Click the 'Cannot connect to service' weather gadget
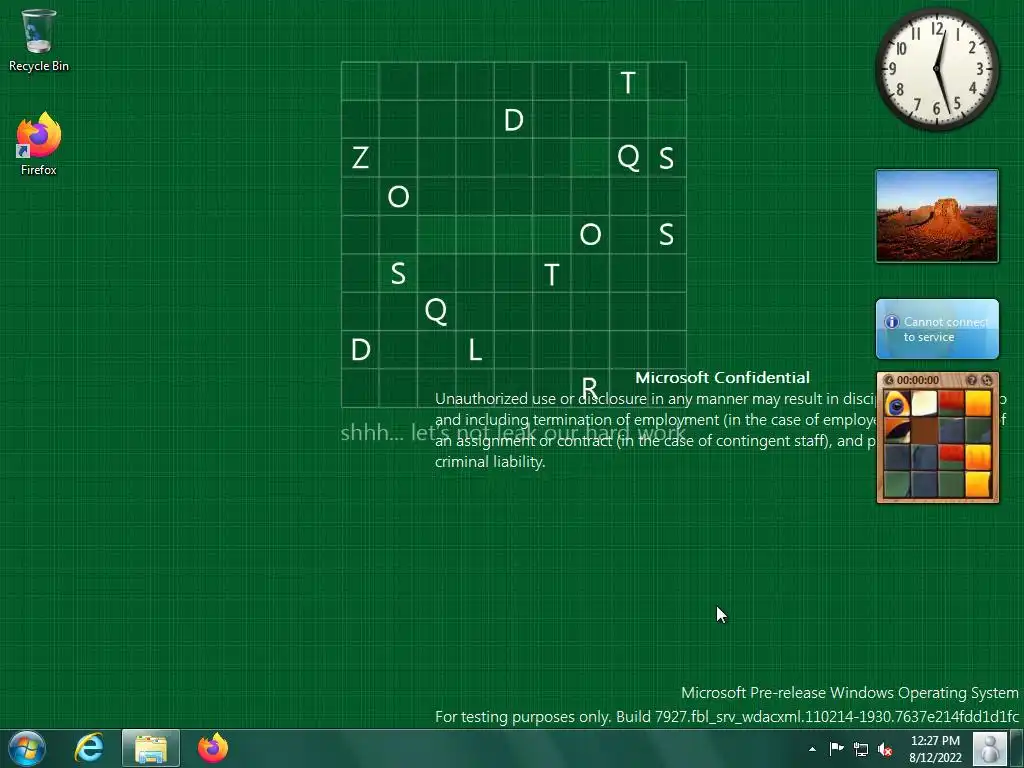 coord(937,329)
